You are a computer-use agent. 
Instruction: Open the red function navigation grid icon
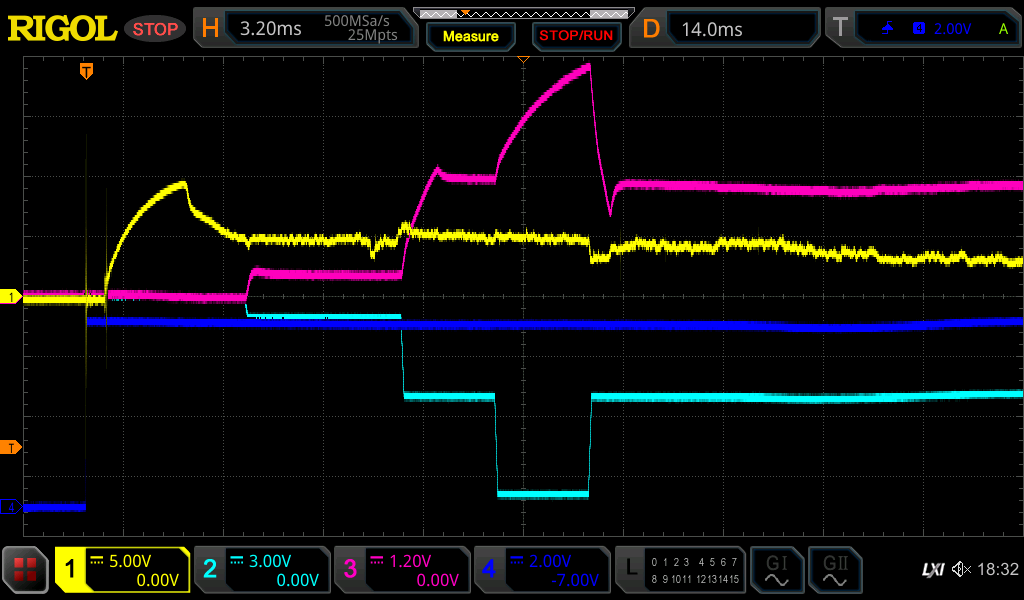[x=26, y=570]
